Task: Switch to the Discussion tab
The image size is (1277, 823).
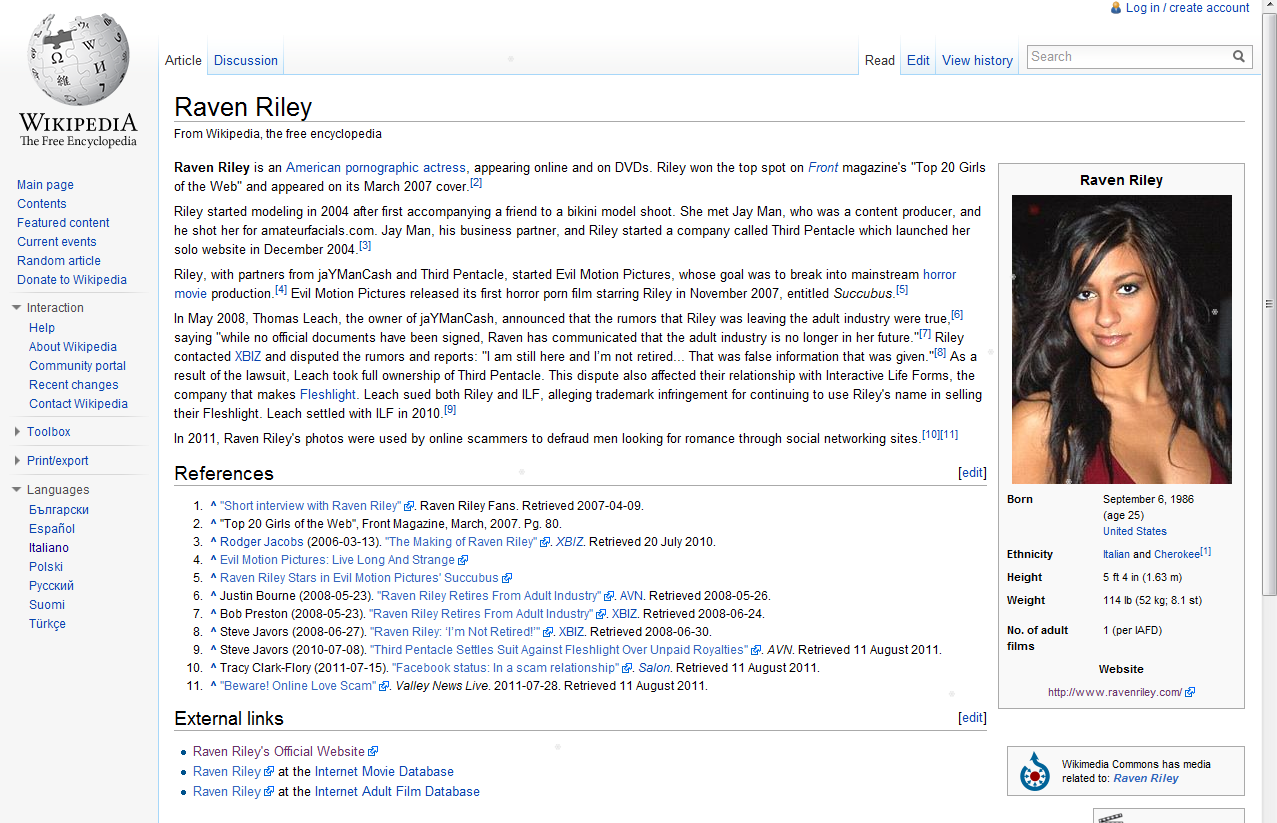Action: click(x=246, y=60)
